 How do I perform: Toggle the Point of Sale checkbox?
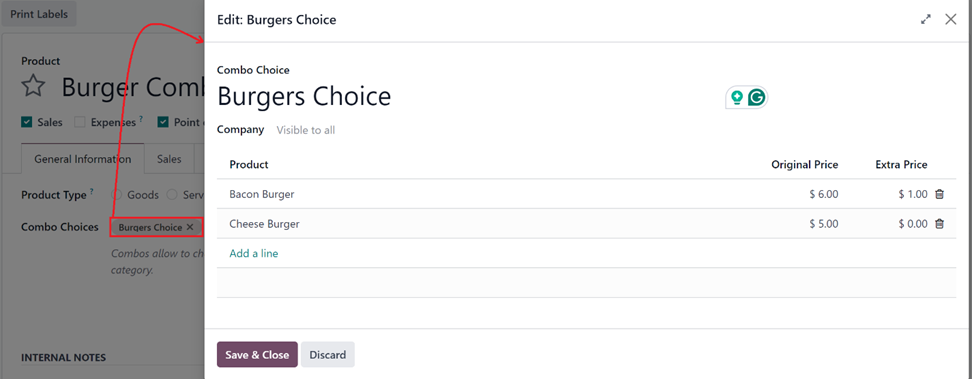coord(162,122)
